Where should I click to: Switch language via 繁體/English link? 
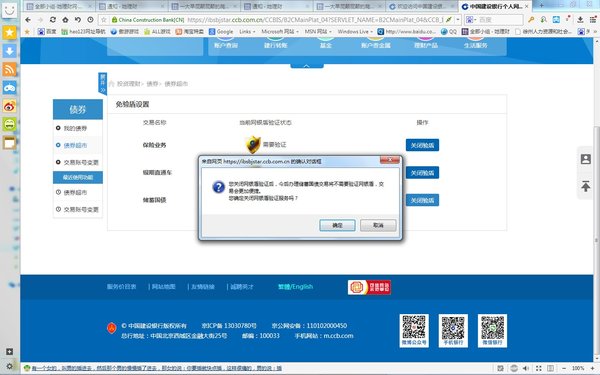click(295, 287)
